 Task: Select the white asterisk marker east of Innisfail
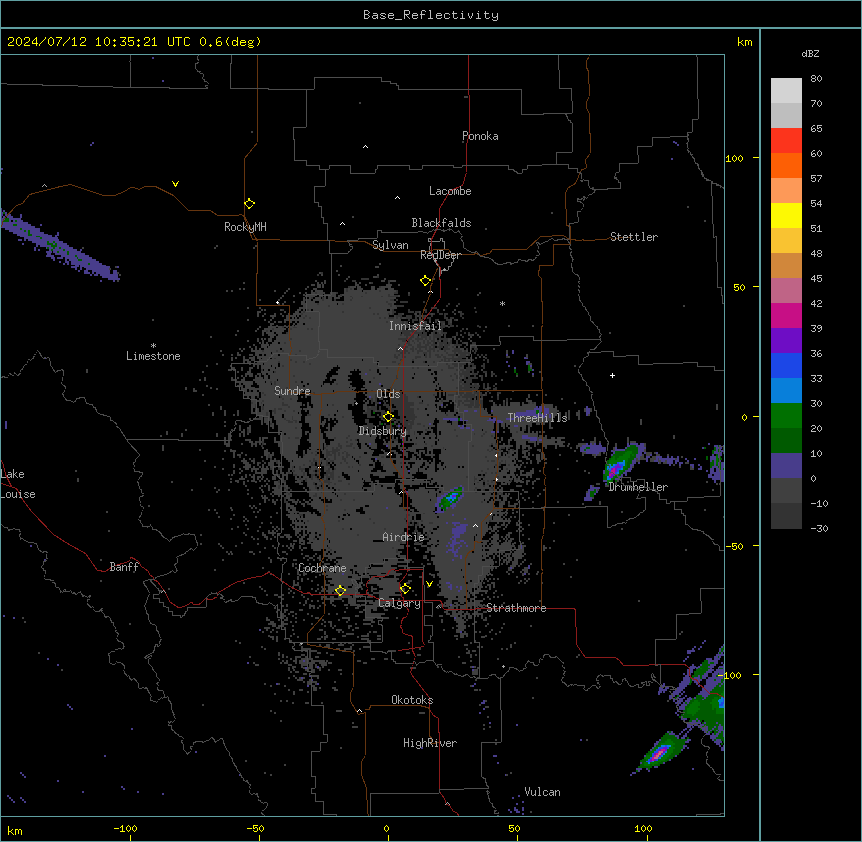[x=502, y=303]
